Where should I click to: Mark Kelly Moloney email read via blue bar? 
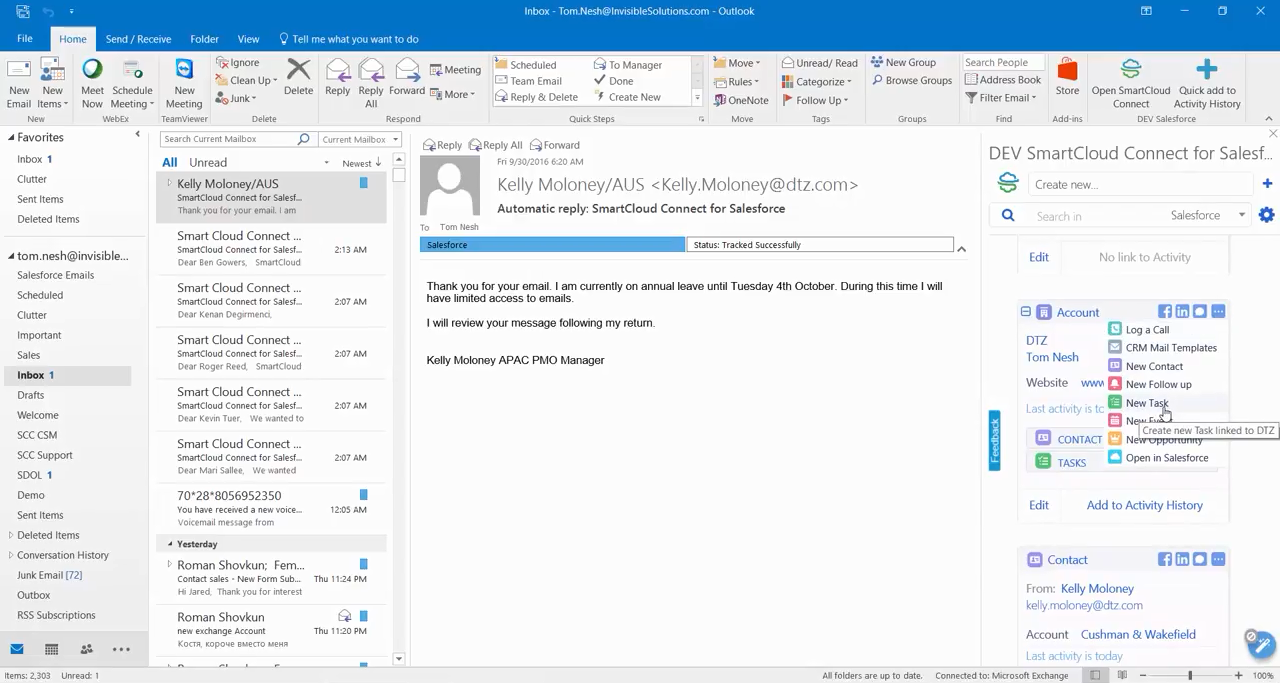tap(363, 182)
